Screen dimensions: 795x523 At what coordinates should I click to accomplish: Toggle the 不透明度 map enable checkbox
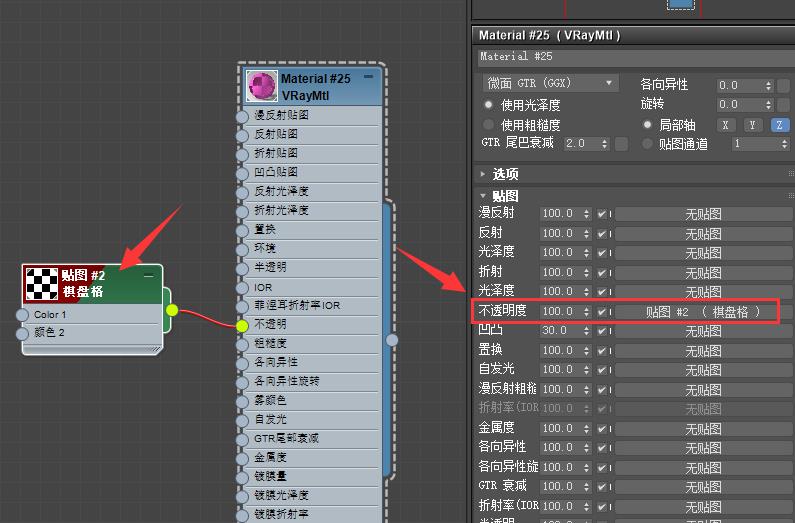pos(602,312)
